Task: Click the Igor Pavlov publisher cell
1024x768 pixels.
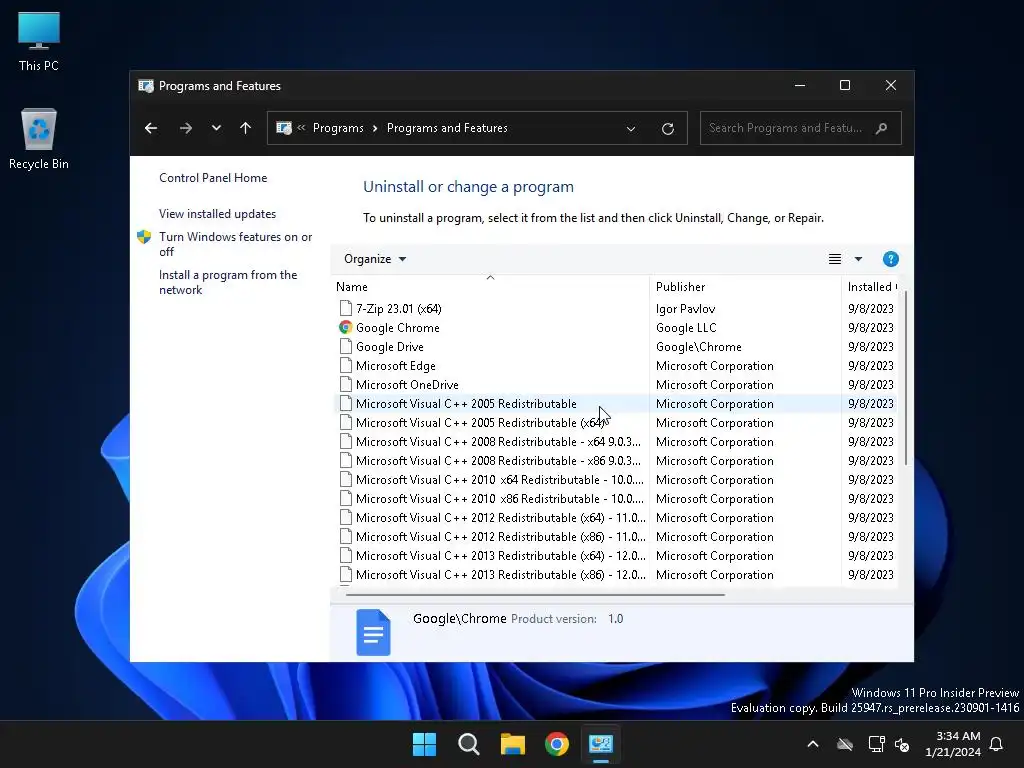Action: pyautogui.click(x=685, y=308)
